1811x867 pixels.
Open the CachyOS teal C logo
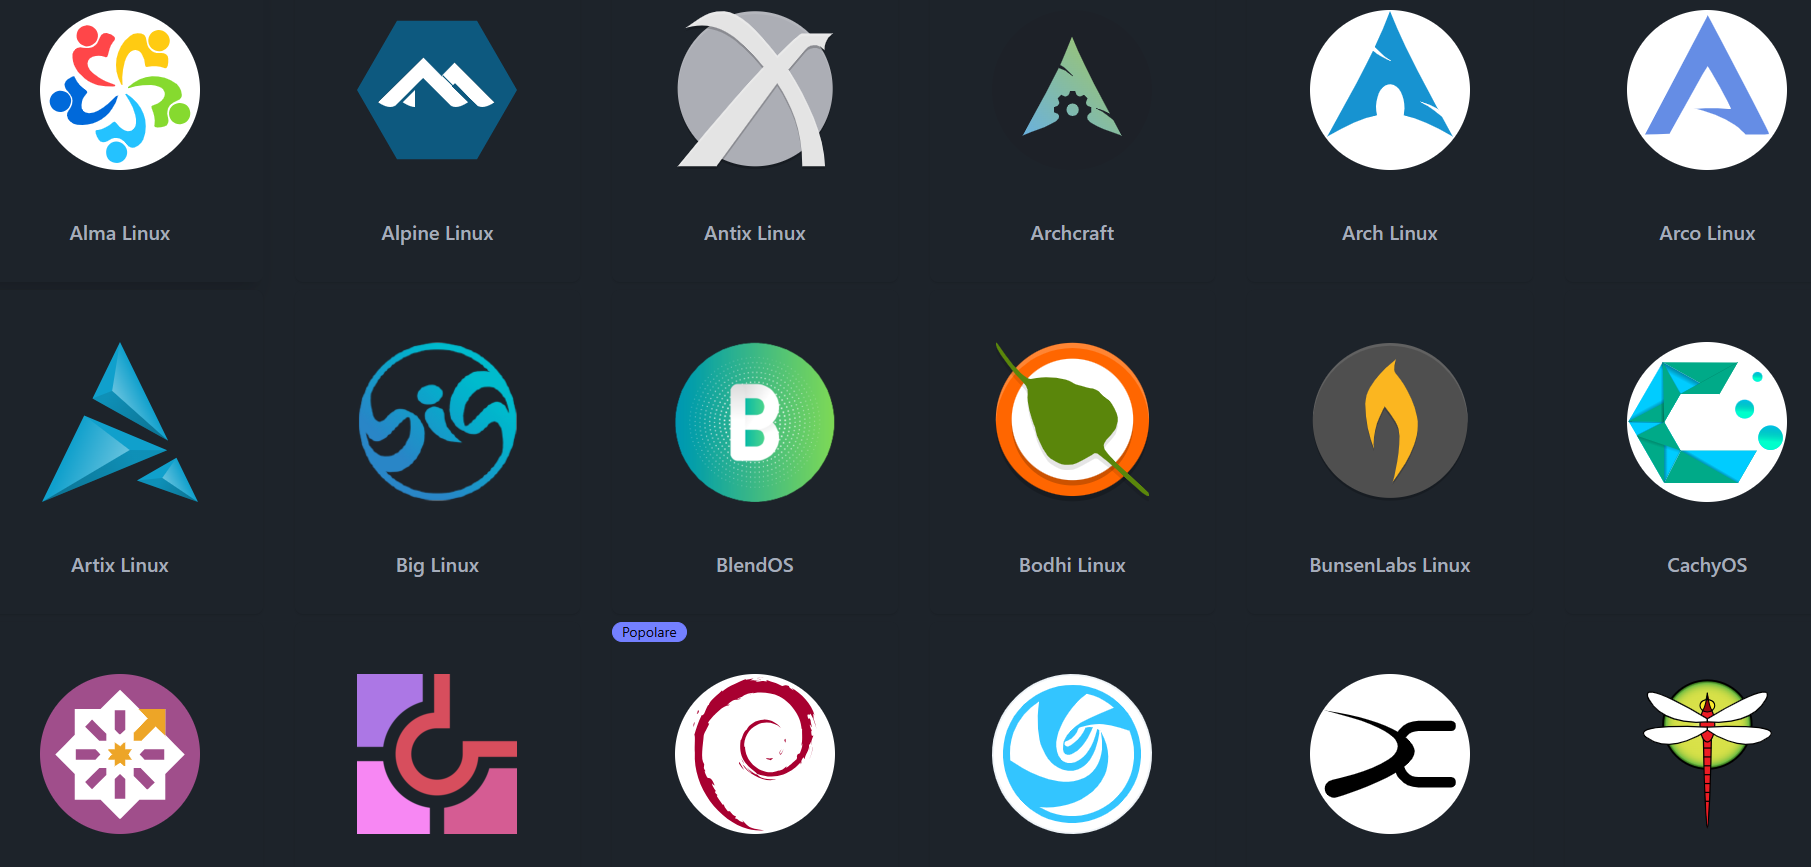[x=1707, y=422]
